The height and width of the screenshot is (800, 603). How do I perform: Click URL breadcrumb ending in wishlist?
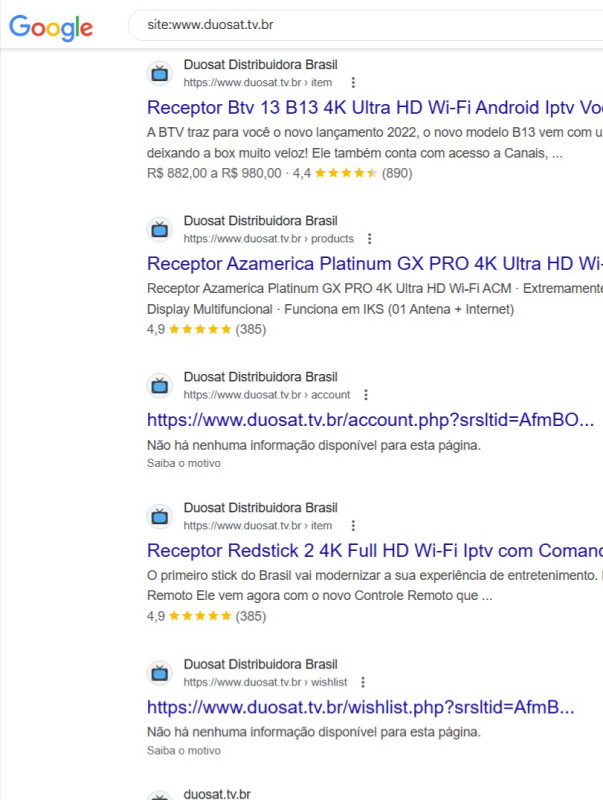coord(265,682)
